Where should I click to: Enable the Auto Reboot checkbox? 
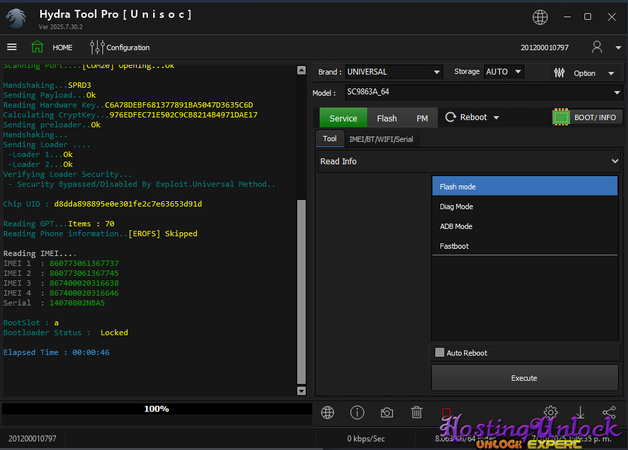[x=440, y=352]
